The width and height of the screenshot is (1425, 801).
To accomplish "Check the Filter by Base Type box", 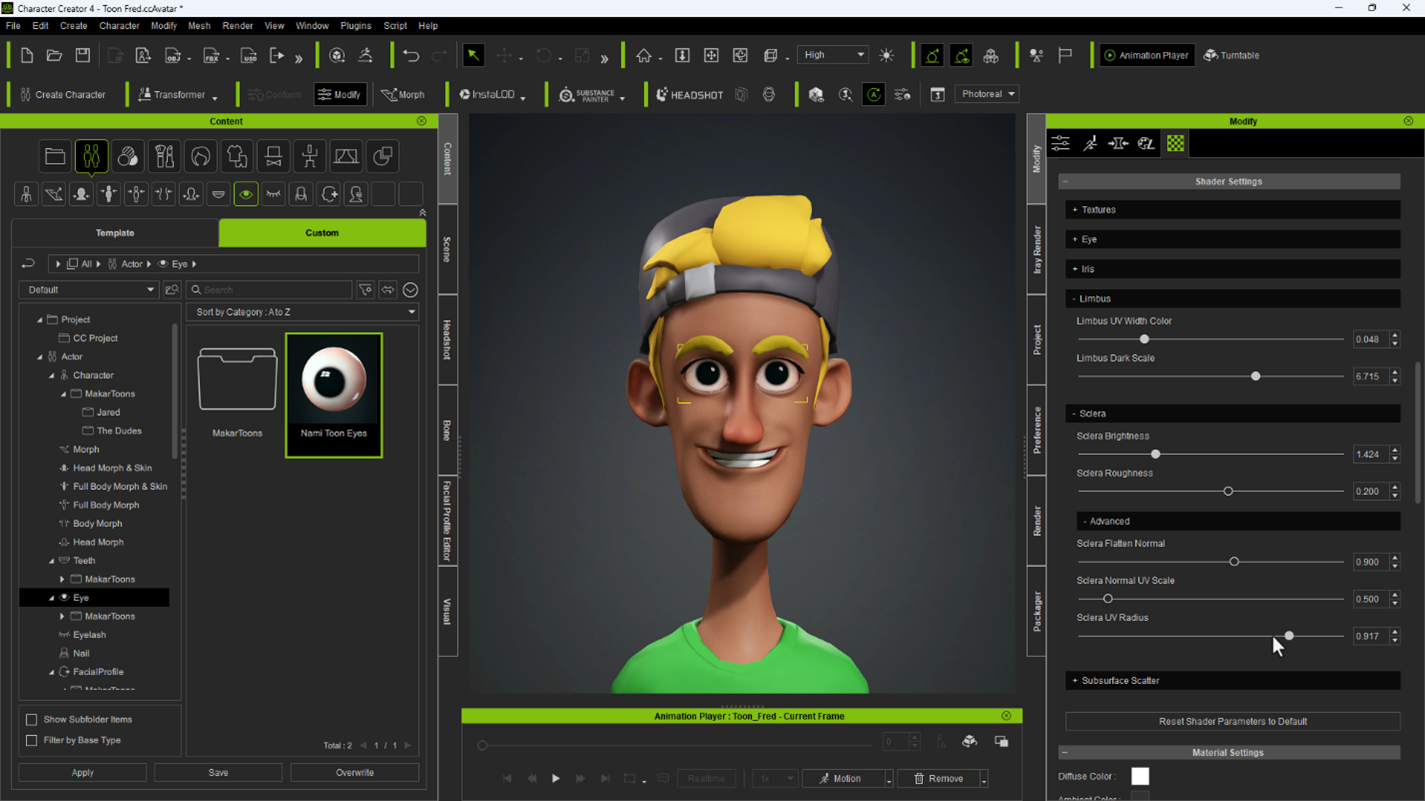I will click(x=32, y=741).
